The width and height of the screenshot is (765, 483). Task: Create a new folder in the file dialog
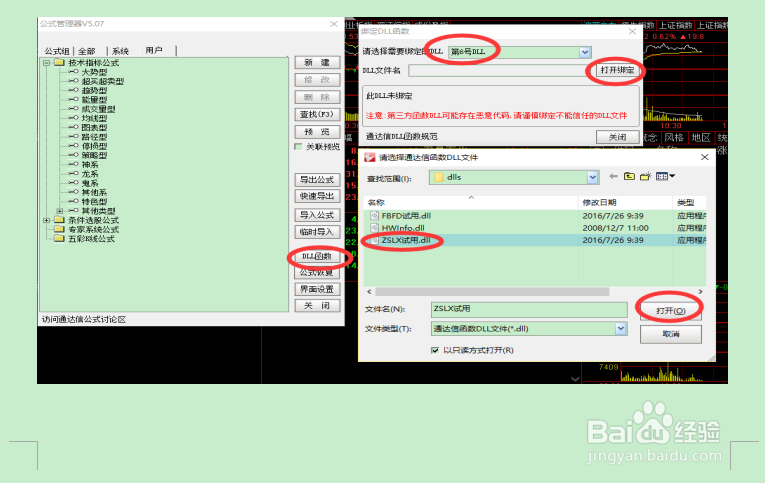tap(645, 177)
